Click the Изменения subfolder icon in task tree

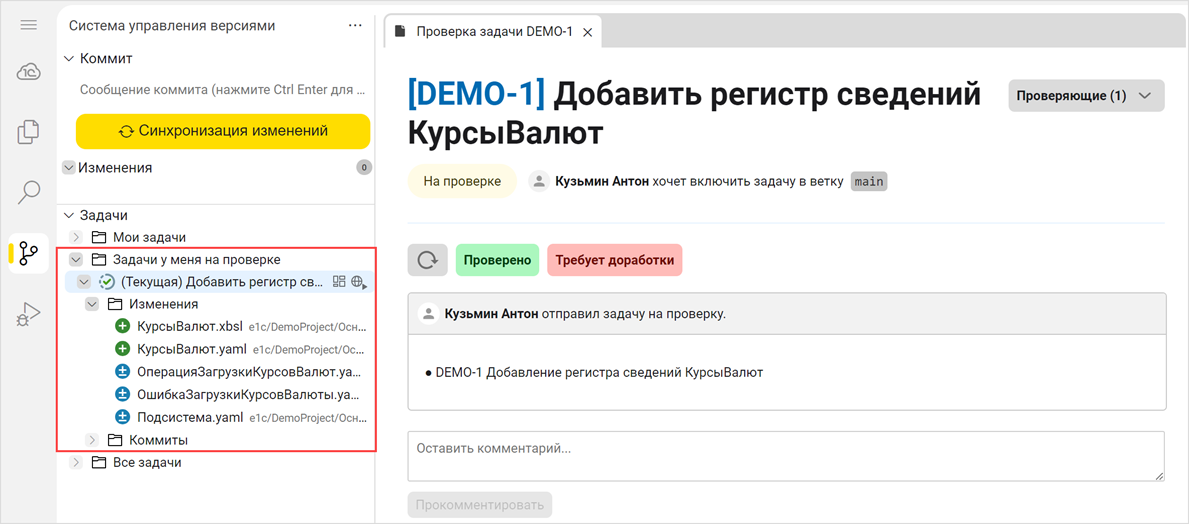pyautogui.click(x=115, y=304)
